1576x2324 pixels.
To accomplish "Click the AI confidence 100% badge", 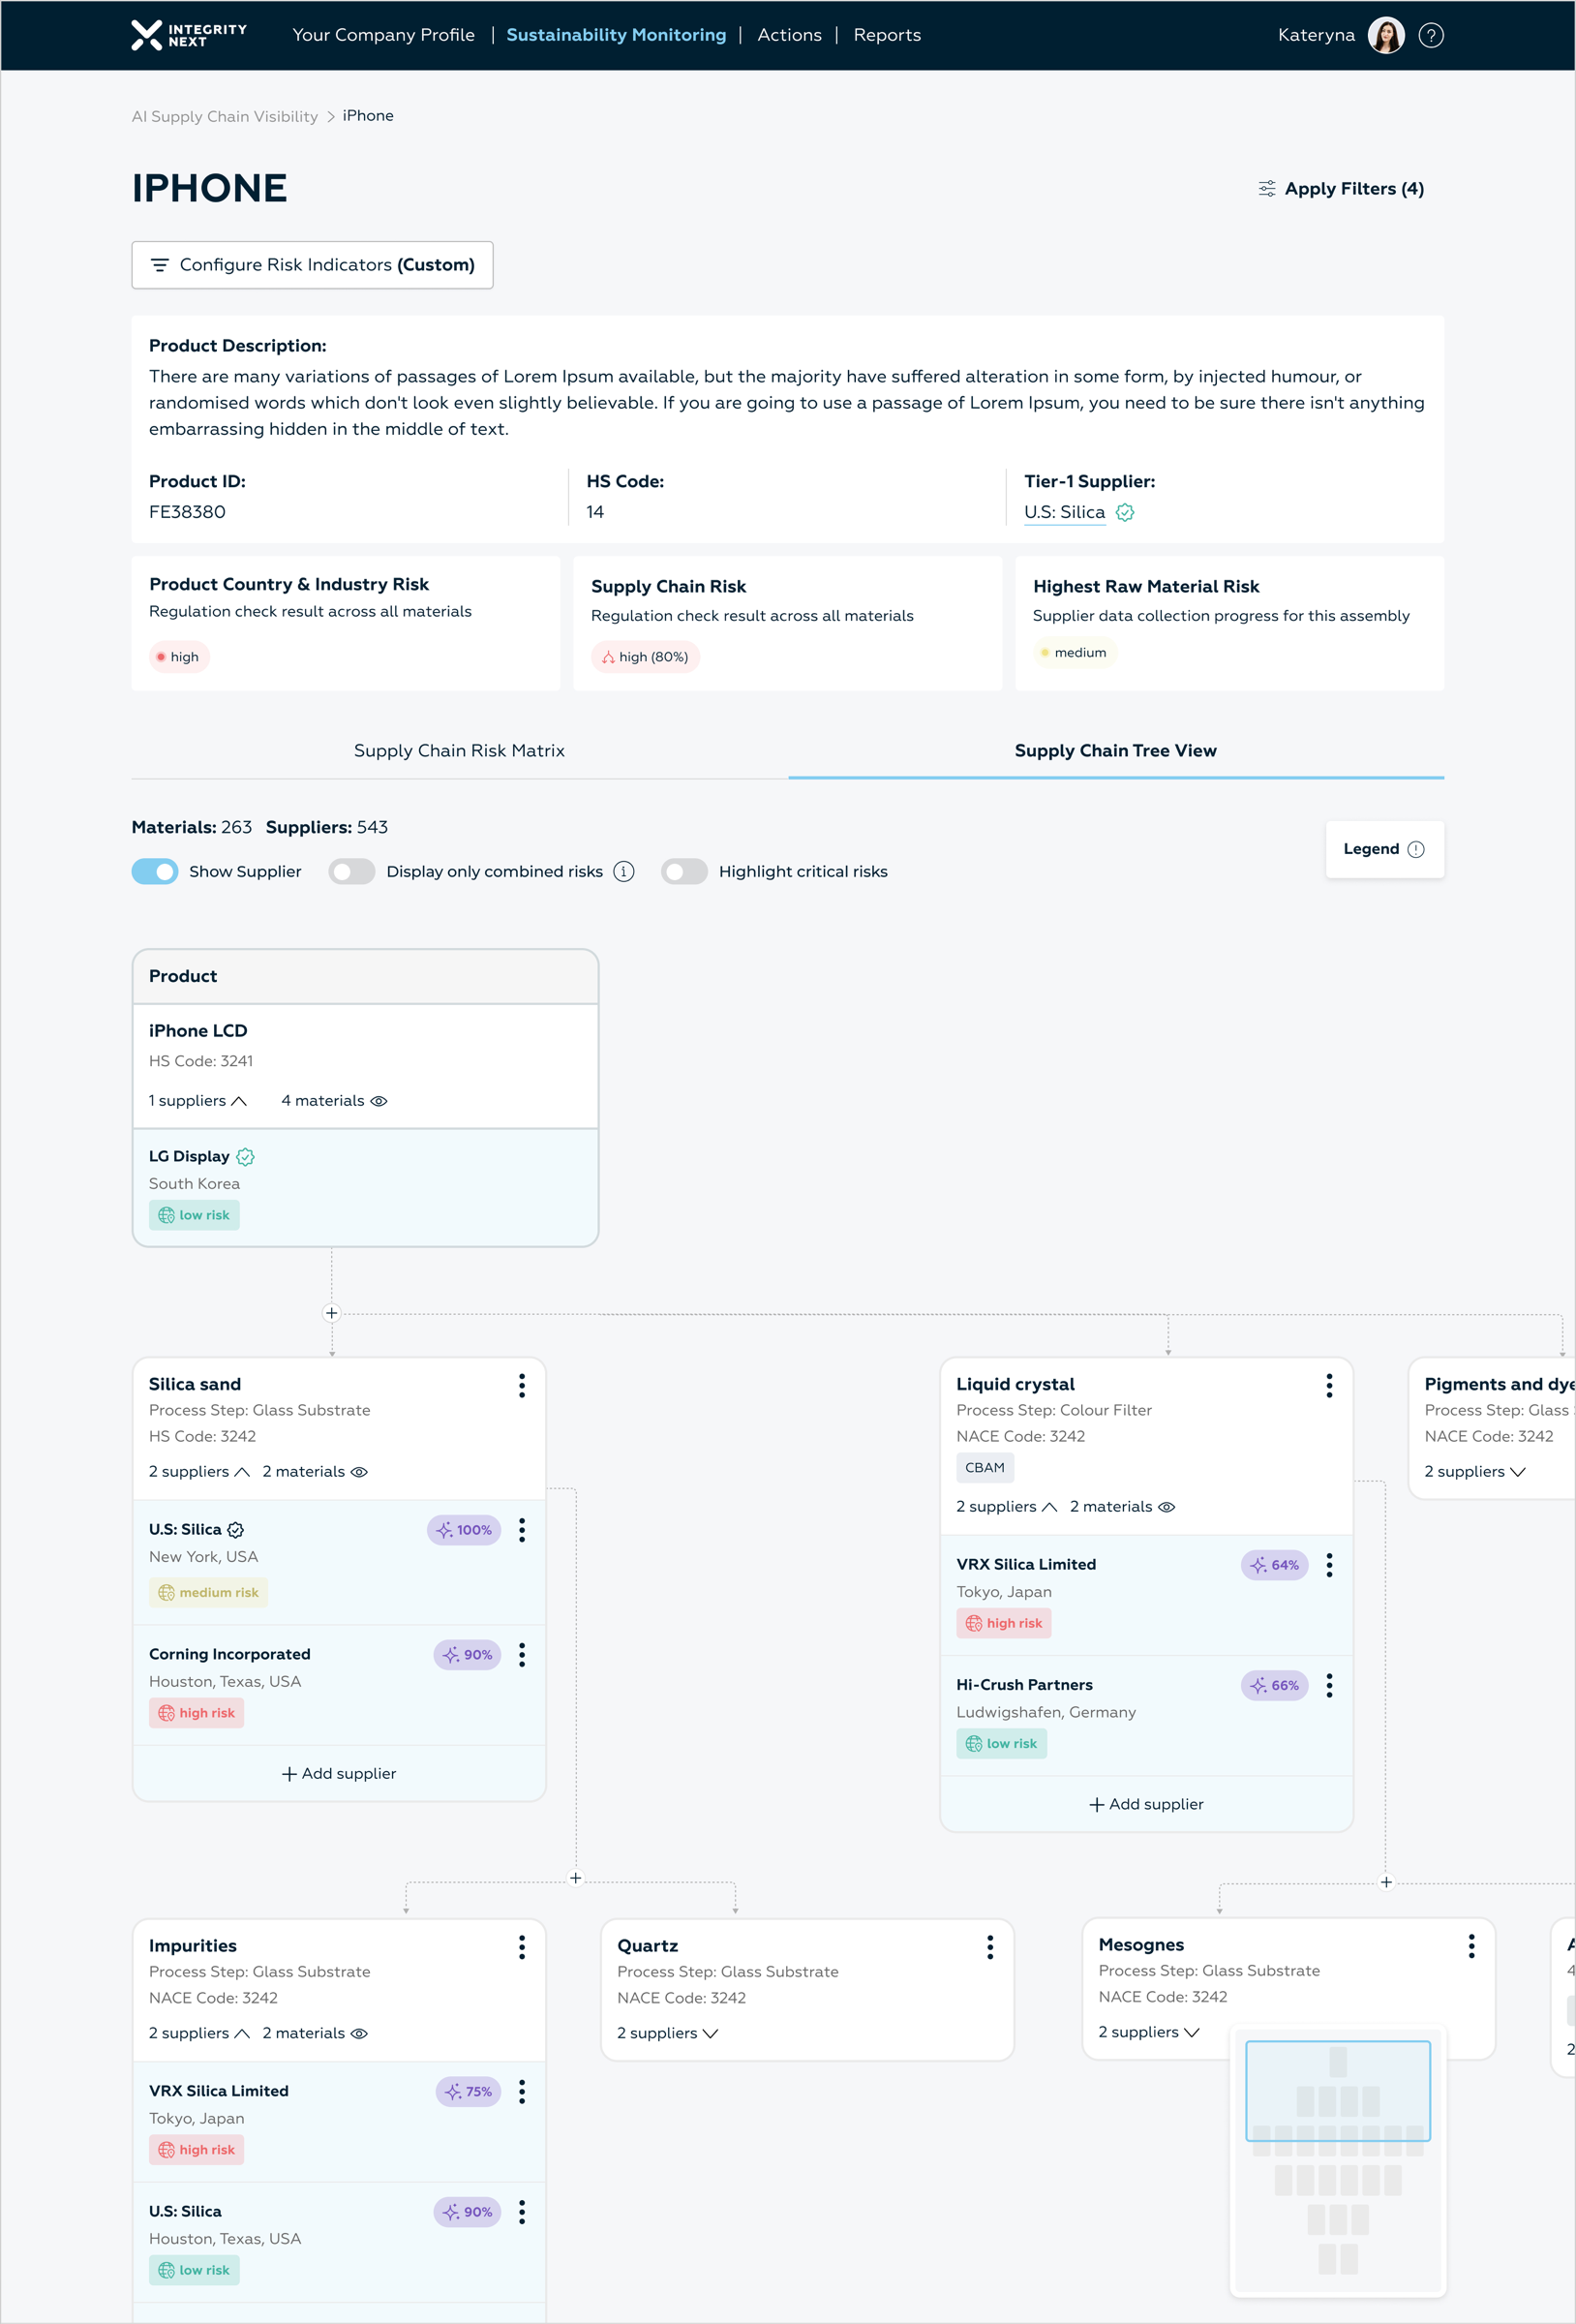I will coord(464,1530).
